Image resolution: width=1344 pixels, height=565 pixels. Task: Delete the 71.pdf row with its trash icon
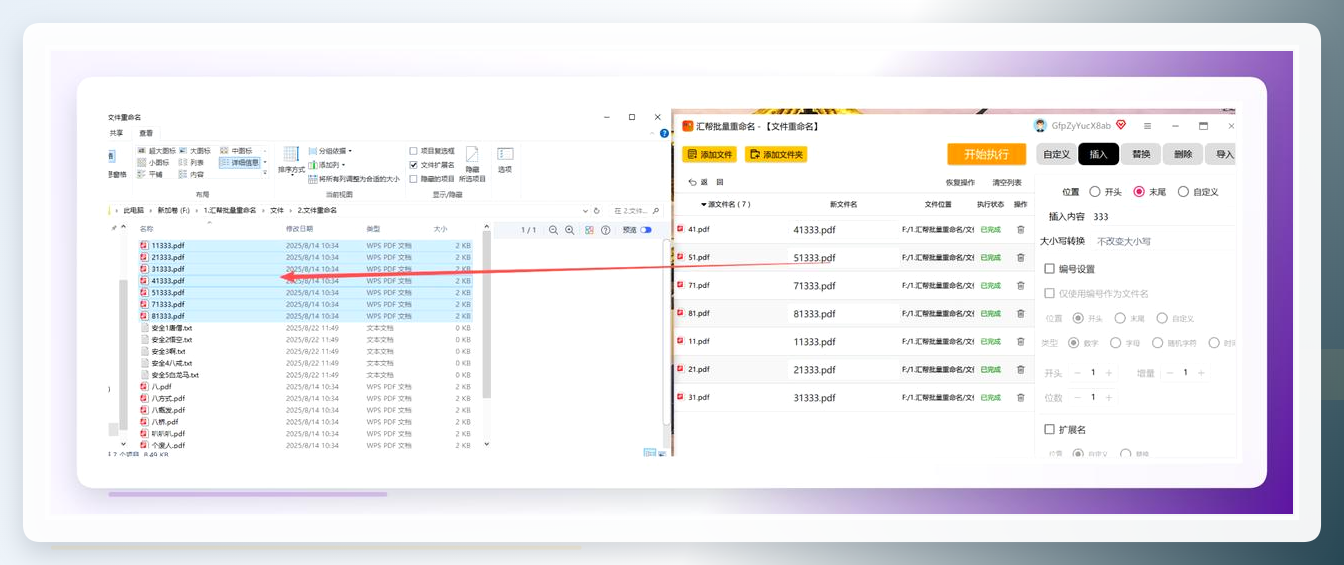point(1021,285)
